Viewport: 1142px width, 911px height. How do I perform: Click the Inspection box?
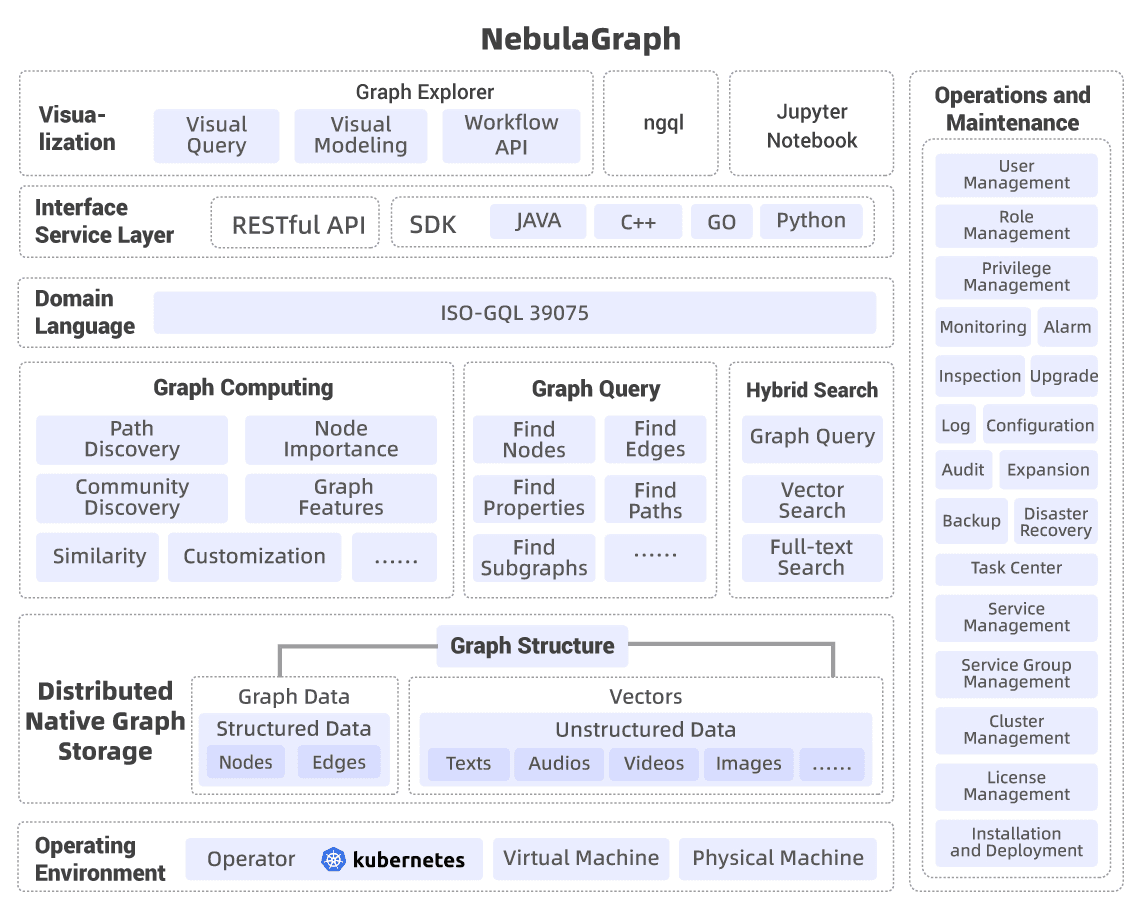980,376
